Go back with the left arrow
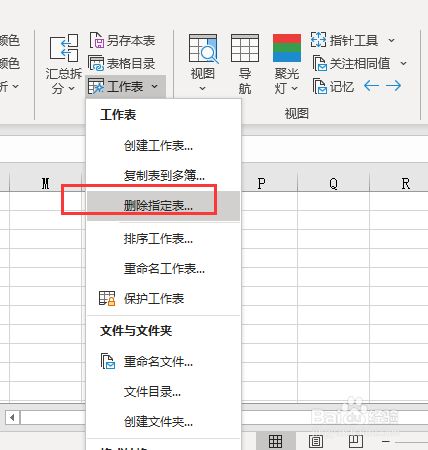The height and width of the screenshot is (450, 428). click(x=371, y=86)
